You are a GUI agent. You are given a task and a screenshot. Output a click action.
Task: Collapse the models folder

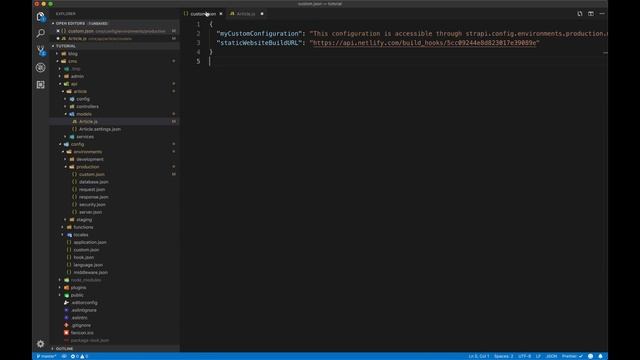coord(84,114)
